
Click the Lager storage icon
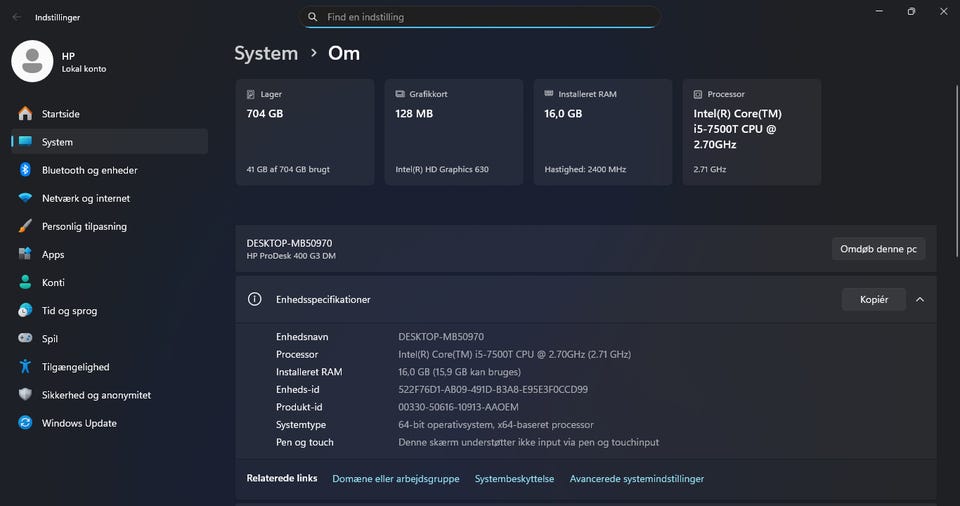250,94
